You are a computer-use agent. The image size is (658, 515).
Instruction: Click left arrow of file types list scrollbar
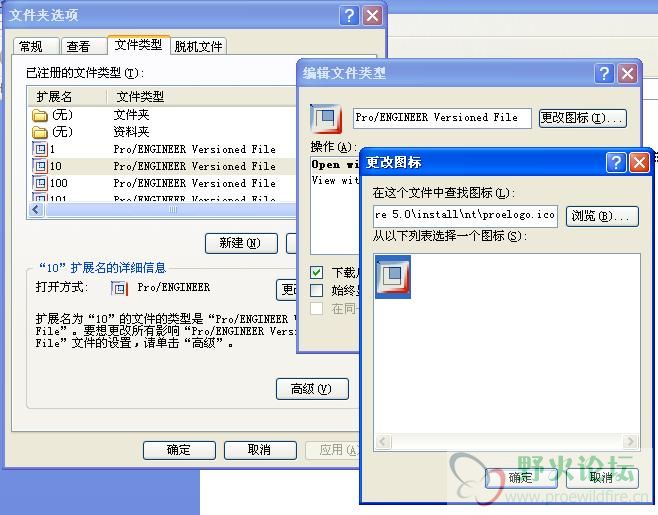pyautogui.click(x=36, y=210)
